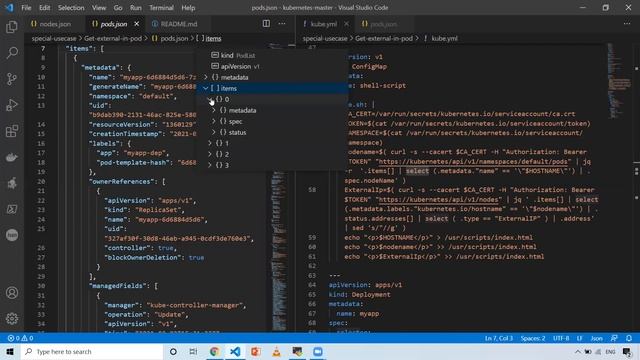The image size is (640, 360).
Task: Open Task View on taskbar
Action: pos(193,351)
